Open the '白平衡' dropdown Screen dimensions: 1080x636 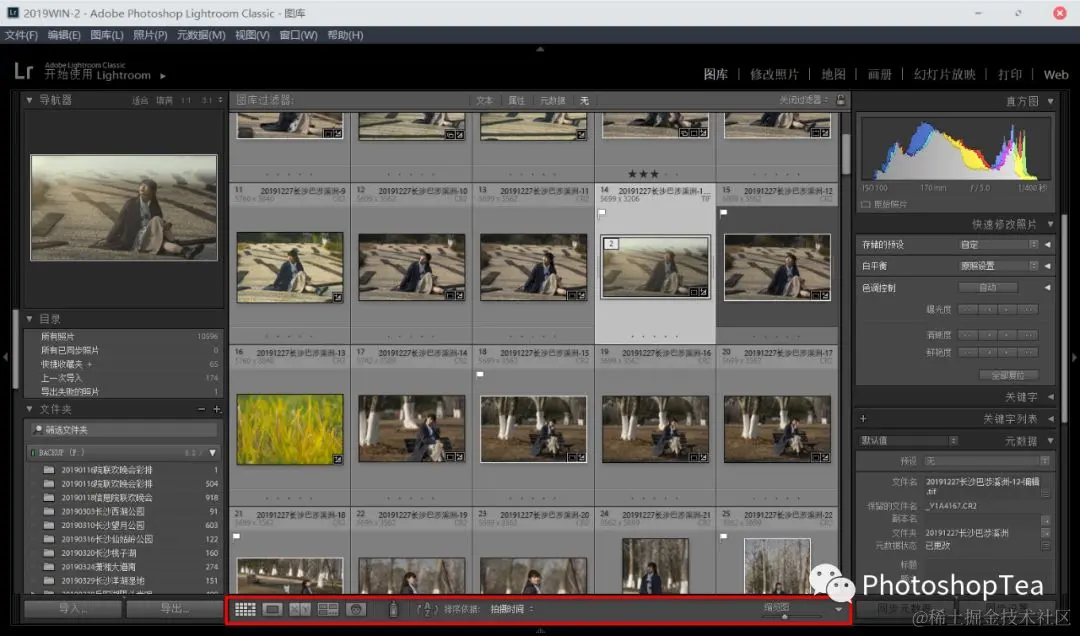[x=998, y=266]
